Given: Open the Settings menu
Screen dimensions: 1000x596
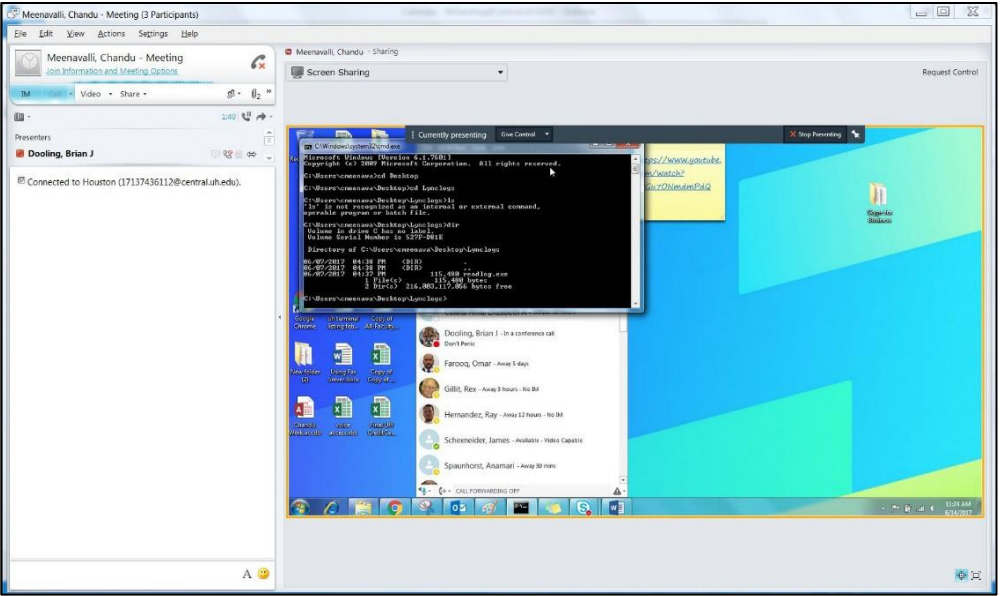Looking at the screenshot, I should coord(153,34).
